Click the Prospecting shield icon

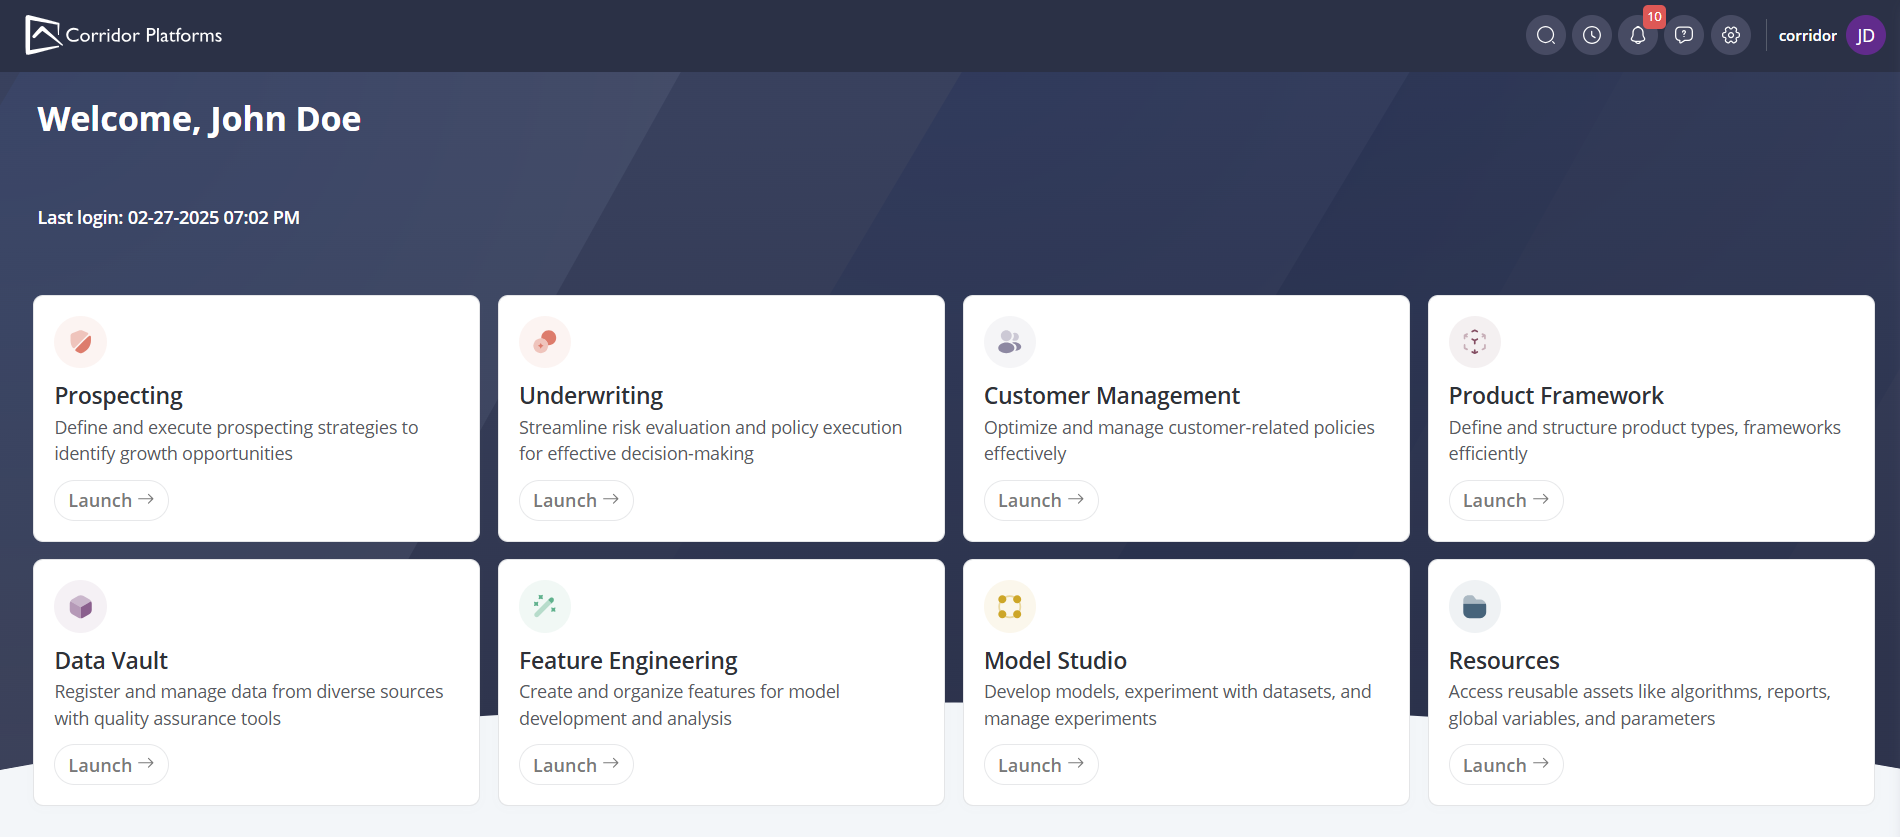click(81, 342)
